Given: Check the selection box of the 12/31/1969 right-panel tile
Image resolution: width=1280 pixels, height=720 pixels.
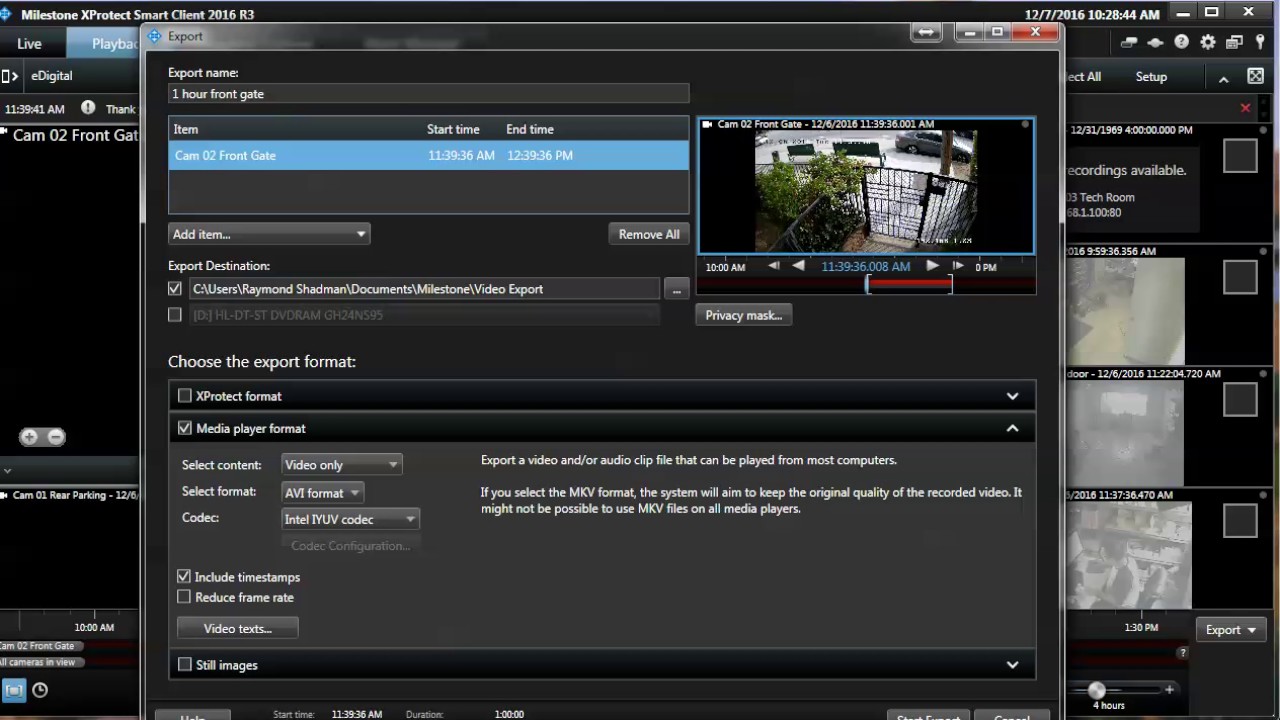Looking at the screenshot, I should pyautogui.click(x=1240, y=156).
